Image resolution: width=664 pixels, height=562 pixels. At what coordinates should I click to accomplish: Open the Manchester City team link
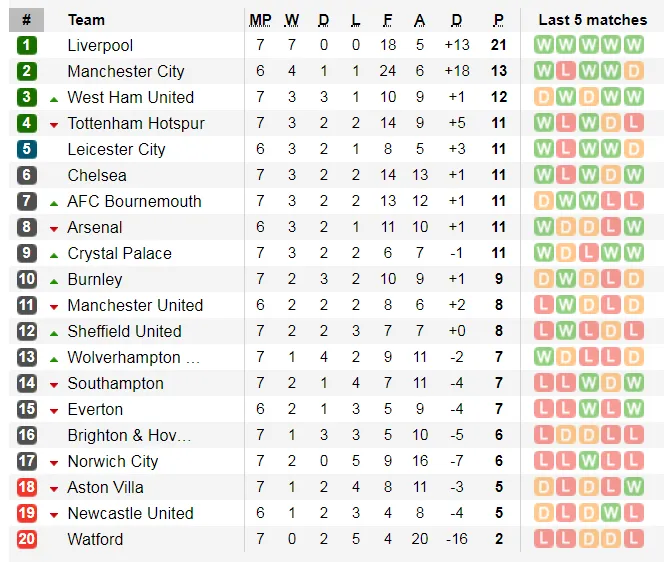click(125, 71)
